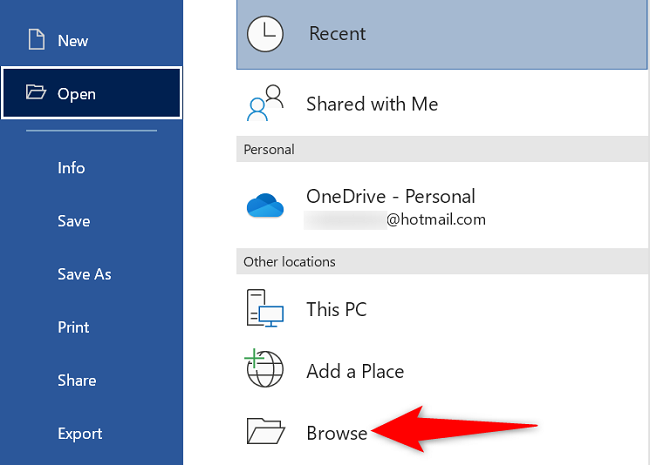
Task: Open the Print page
Action: (x=74, y=327)
